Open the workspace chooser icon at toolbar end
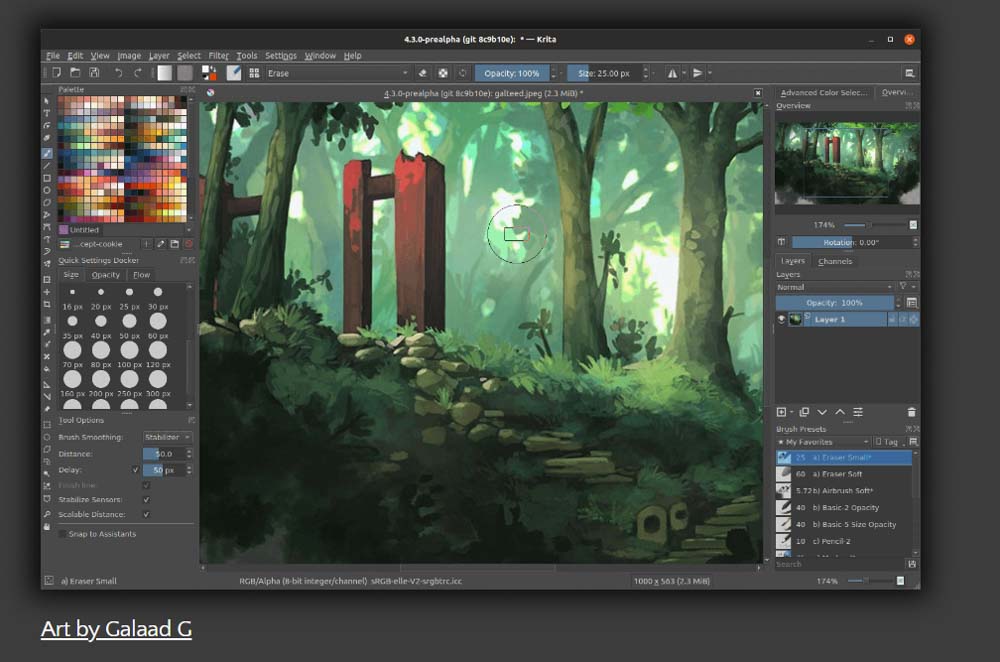This screenshot has width=1000, height=662. click(x=910, y=73)
